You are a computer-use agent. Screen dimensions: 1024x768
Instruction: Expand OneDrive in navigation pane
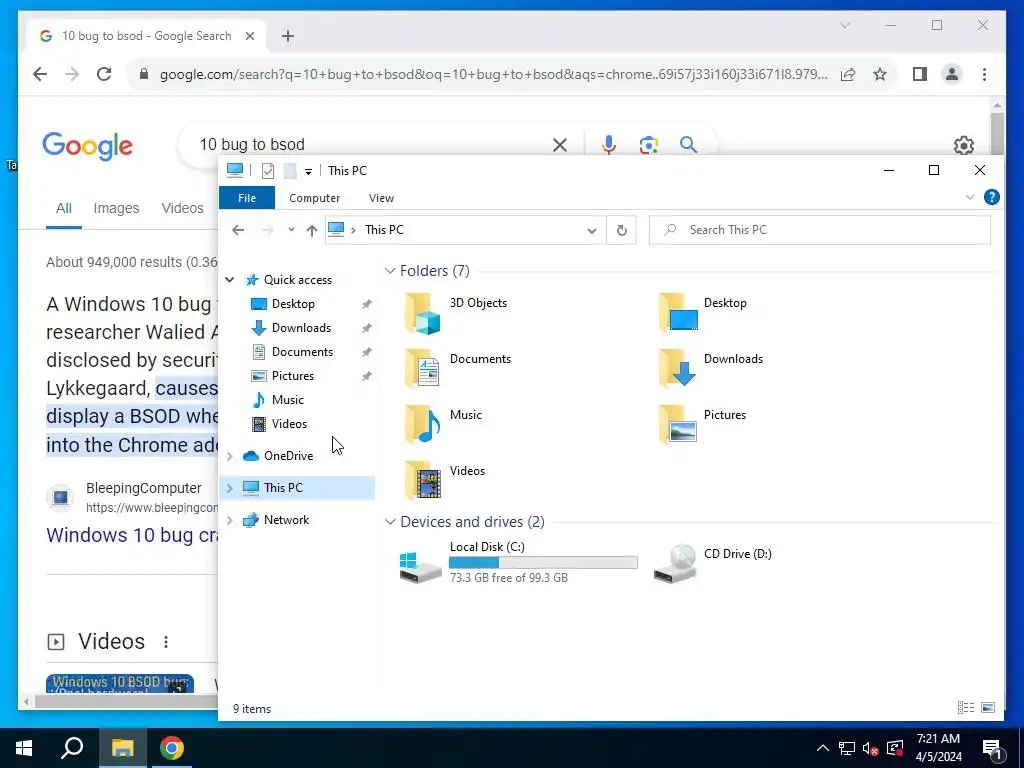point(230,456)
